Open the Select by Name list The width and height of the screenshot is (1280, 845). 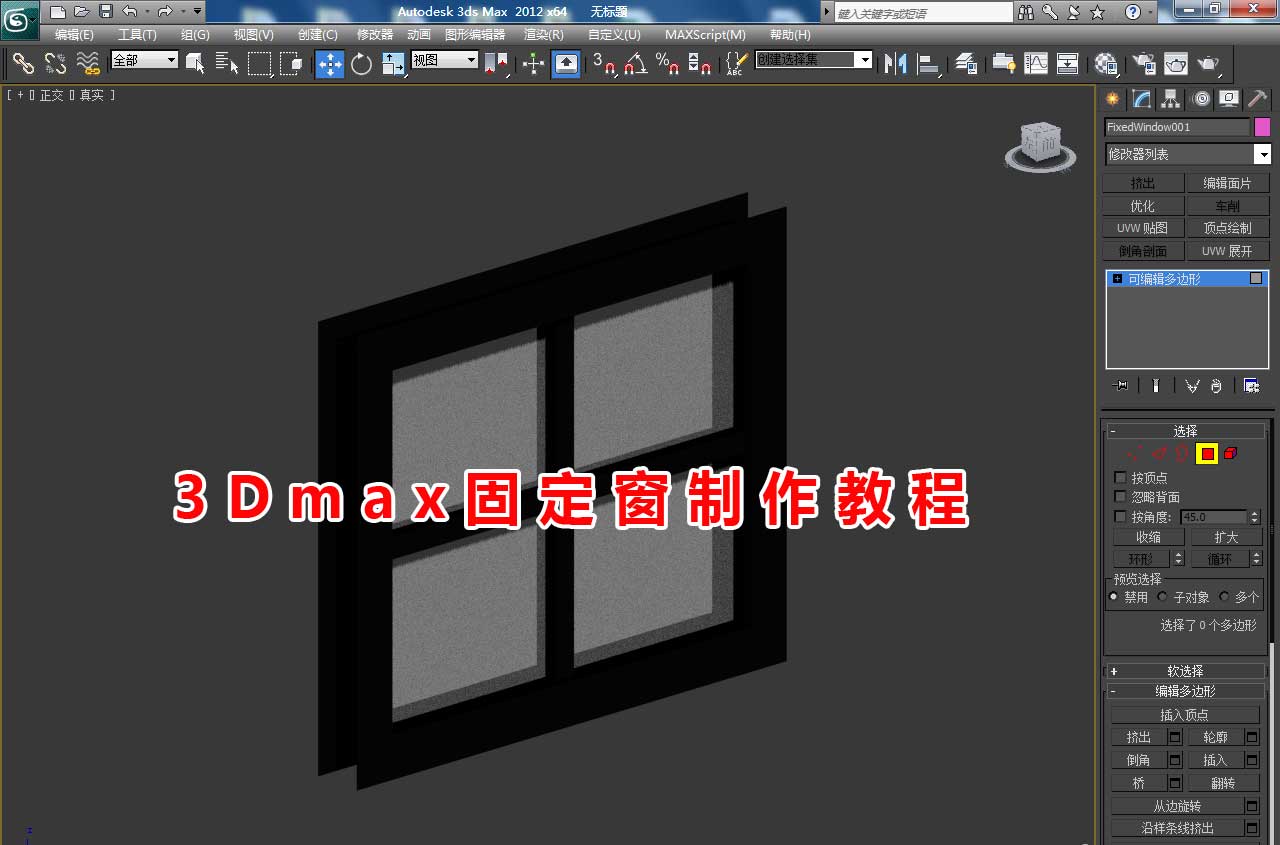[227, 63]
